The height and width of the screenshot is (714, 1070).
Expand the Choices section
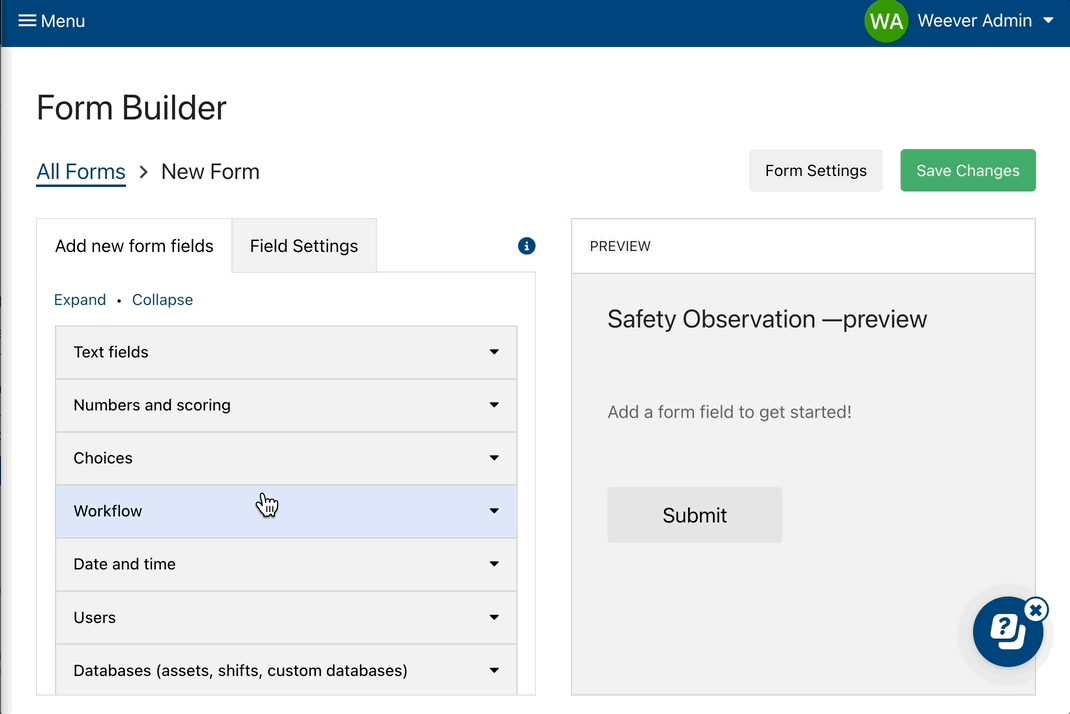(493, 458)
